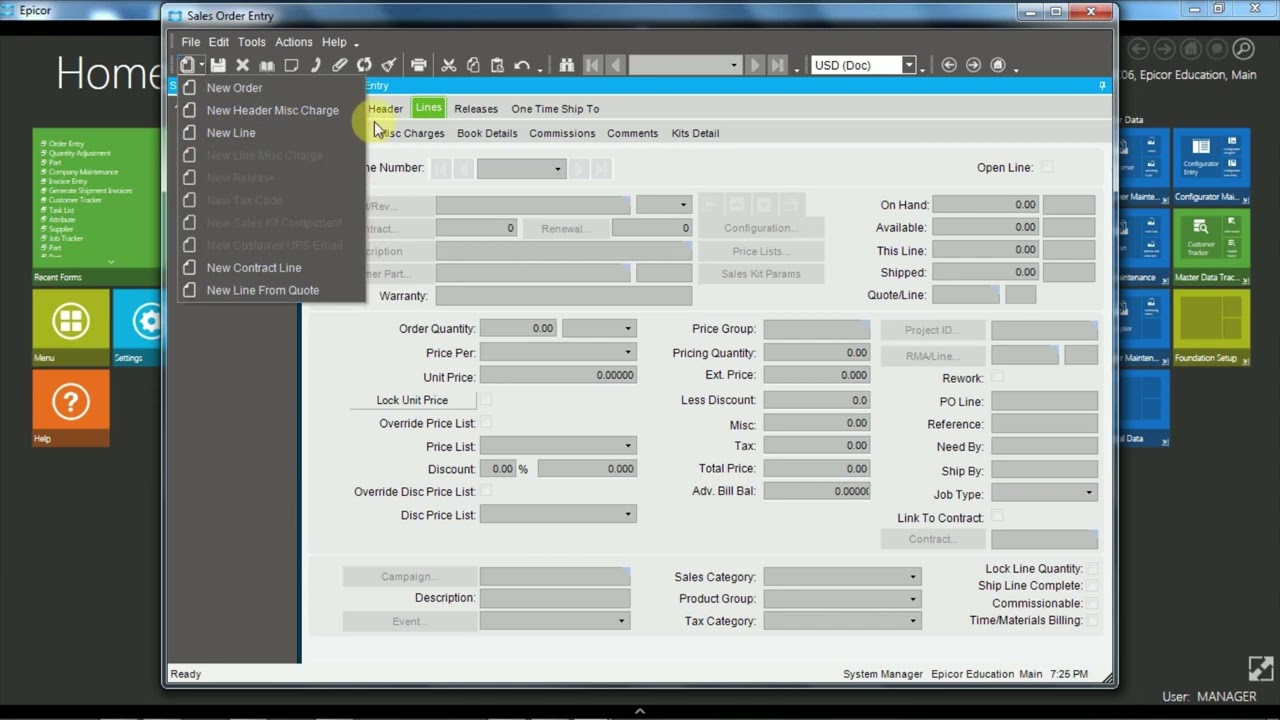Click the Unit Price field

coord(558,375)
